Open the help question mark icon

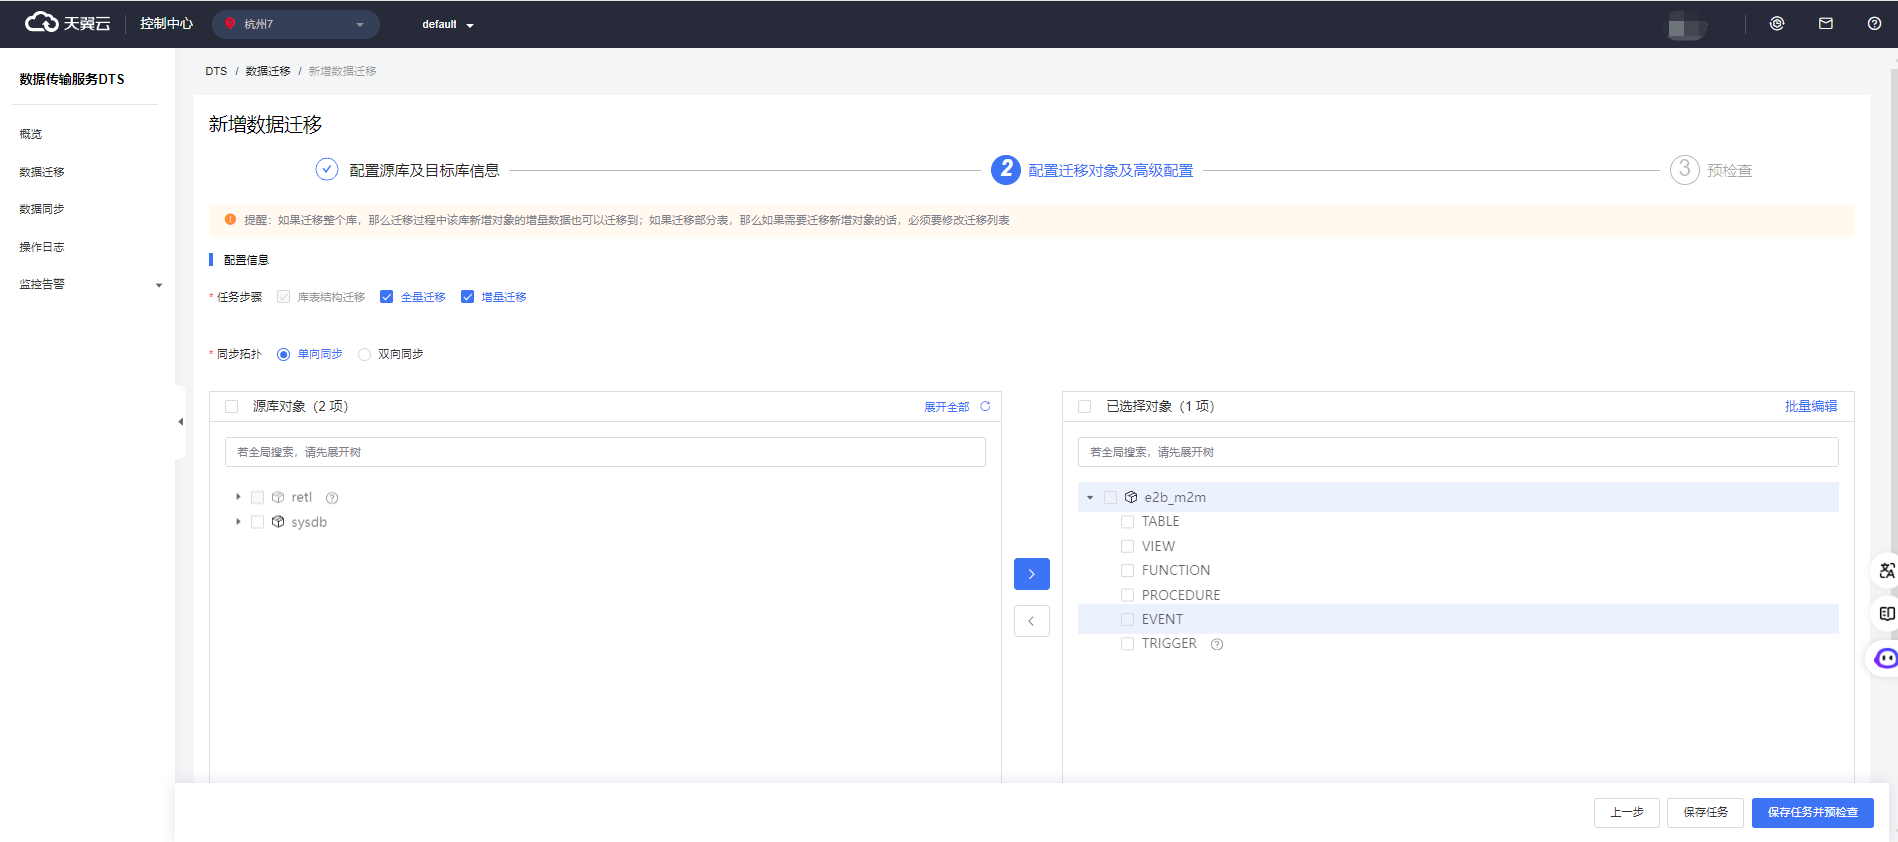[1874, 23]
